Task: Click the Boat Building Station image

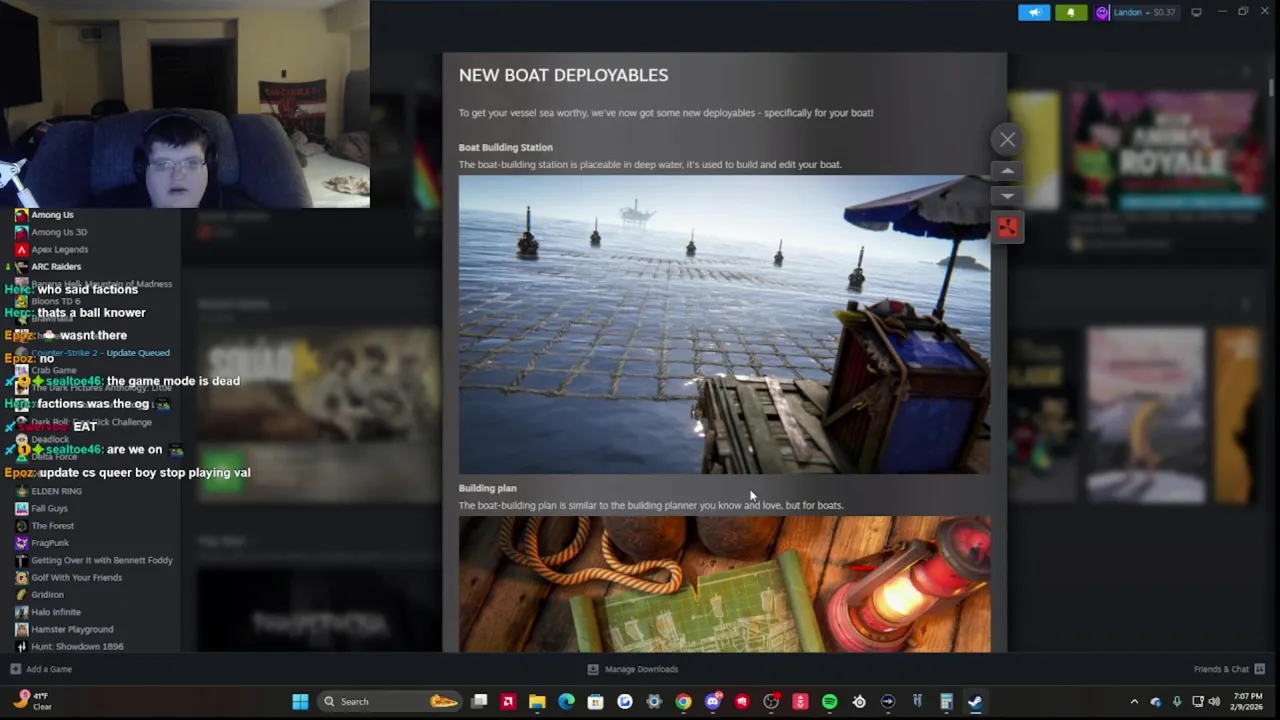Action: (725, 325)
